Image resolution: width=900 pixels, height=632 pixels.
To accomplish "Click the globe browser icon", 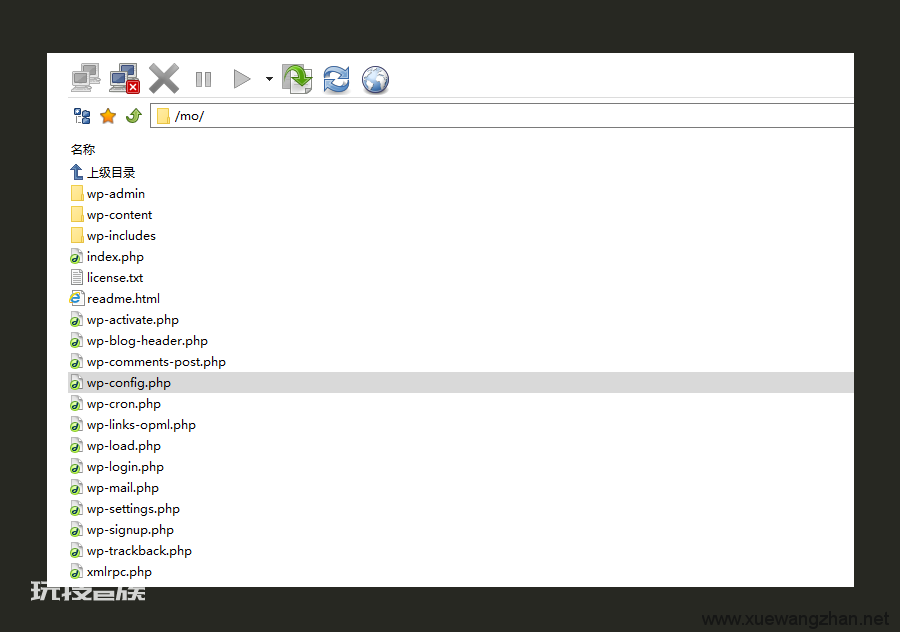I will coord(375,80).
